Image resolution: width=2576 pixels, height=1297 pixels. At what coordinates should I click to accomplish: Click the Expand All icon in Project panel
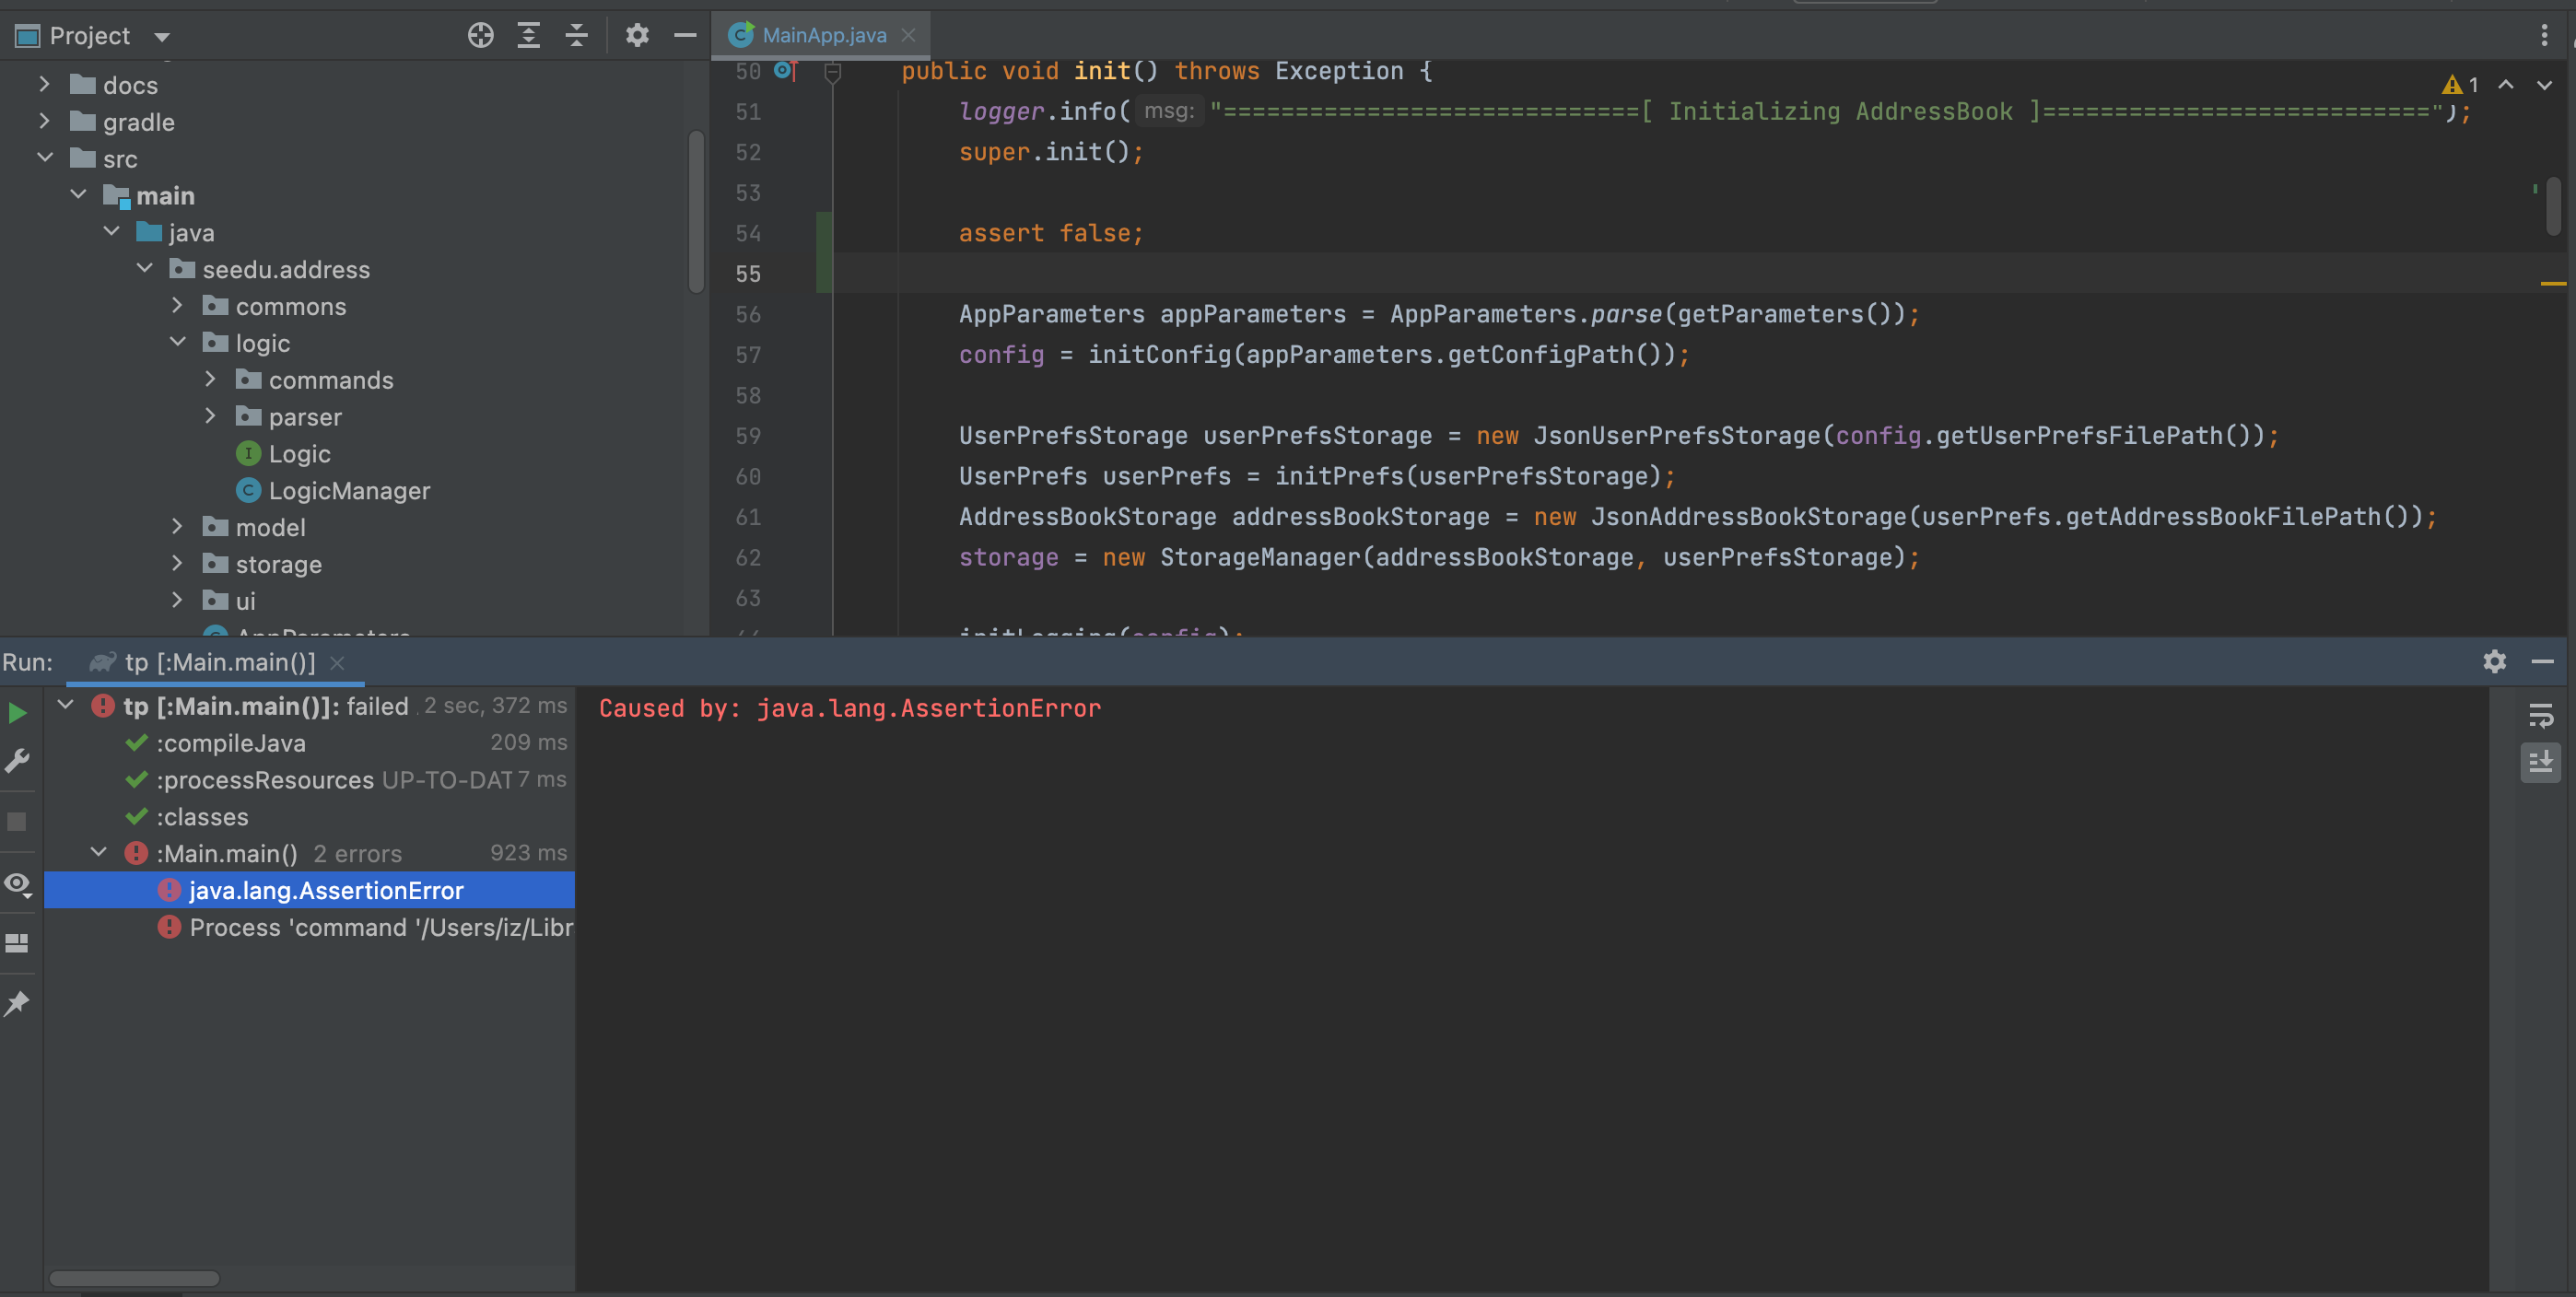click(528, 36)
